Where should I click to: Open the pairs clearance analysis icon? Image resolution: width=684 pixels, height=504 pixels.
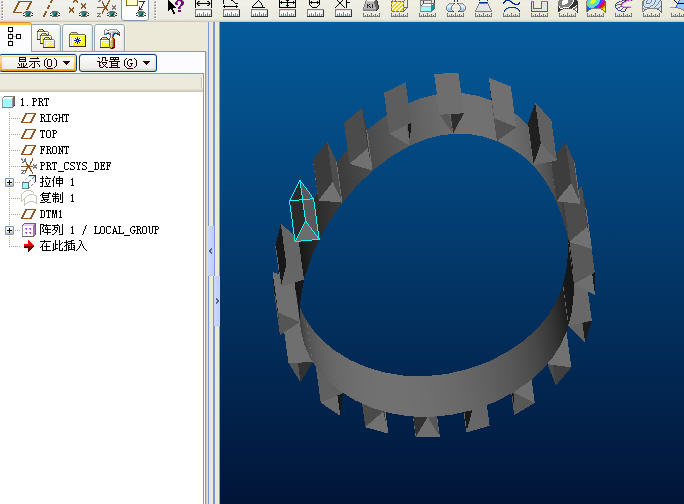point(455,8)
